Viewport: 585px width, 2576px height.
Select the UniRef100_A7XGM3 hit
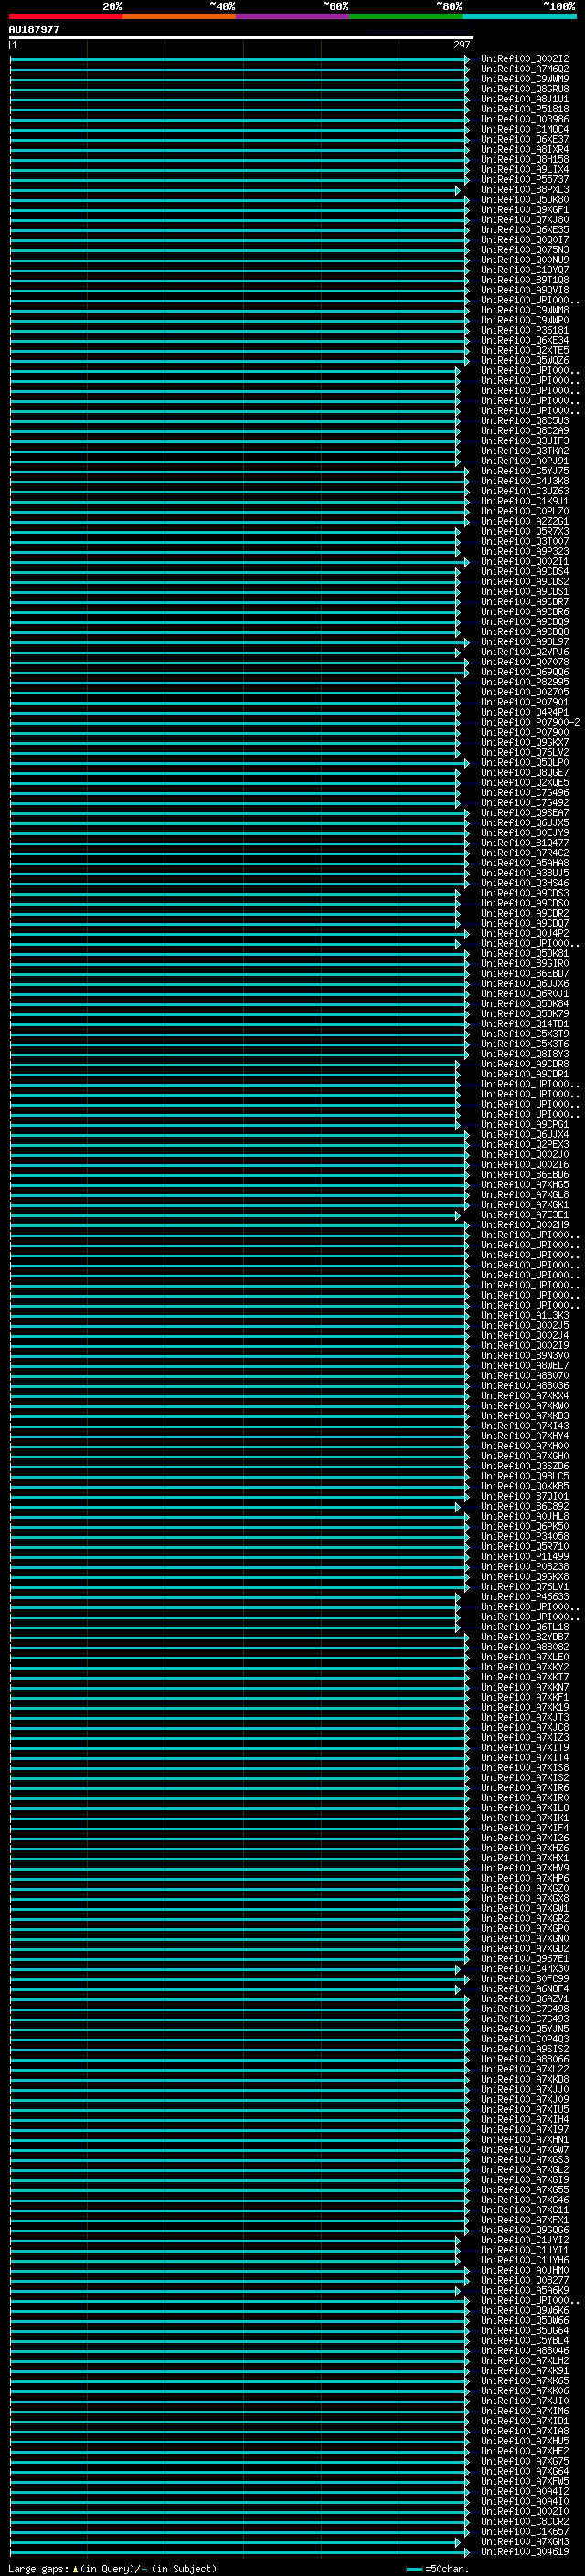tap(524, 2541)
